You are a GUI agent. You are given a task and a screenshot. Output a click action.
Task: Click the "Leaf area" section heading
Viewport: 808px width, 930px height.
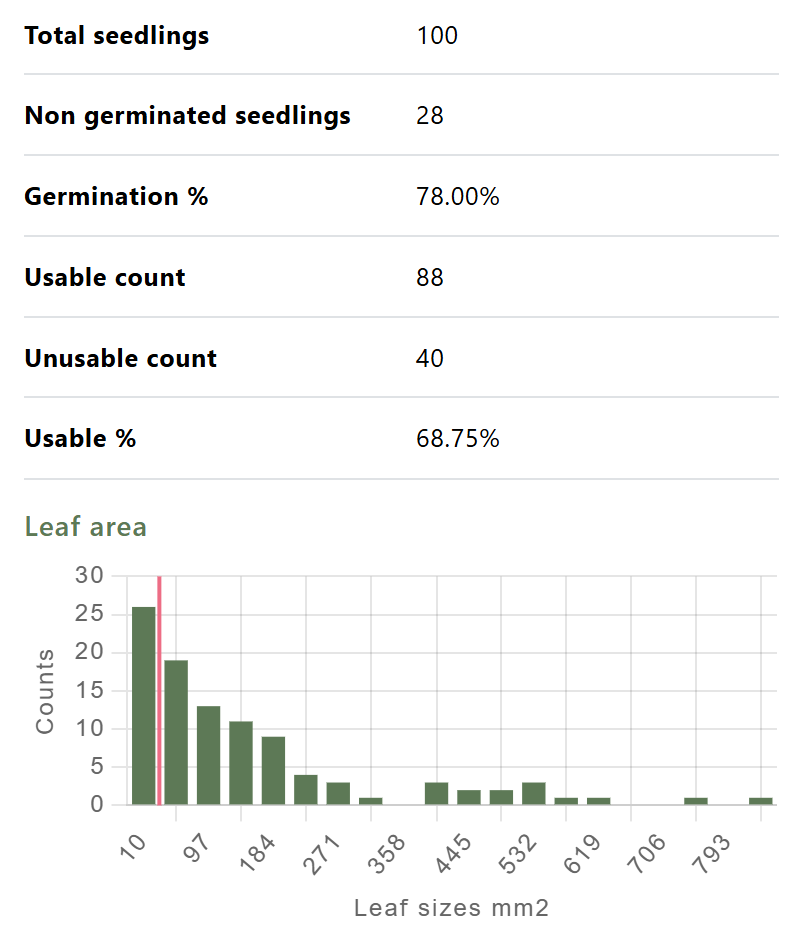click(x=86, y=527)
